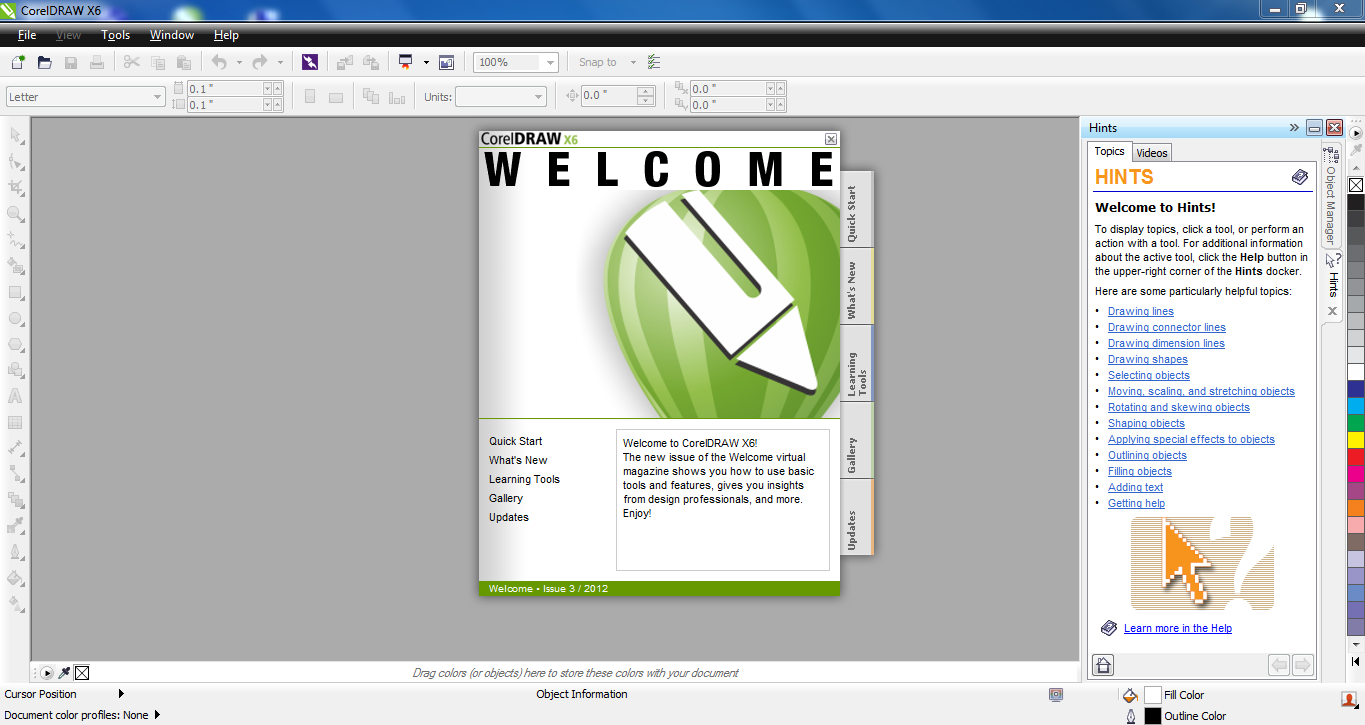
Task: Toggle Portrait page orientation
Action: pyautogui.click(x=310, y=97)
